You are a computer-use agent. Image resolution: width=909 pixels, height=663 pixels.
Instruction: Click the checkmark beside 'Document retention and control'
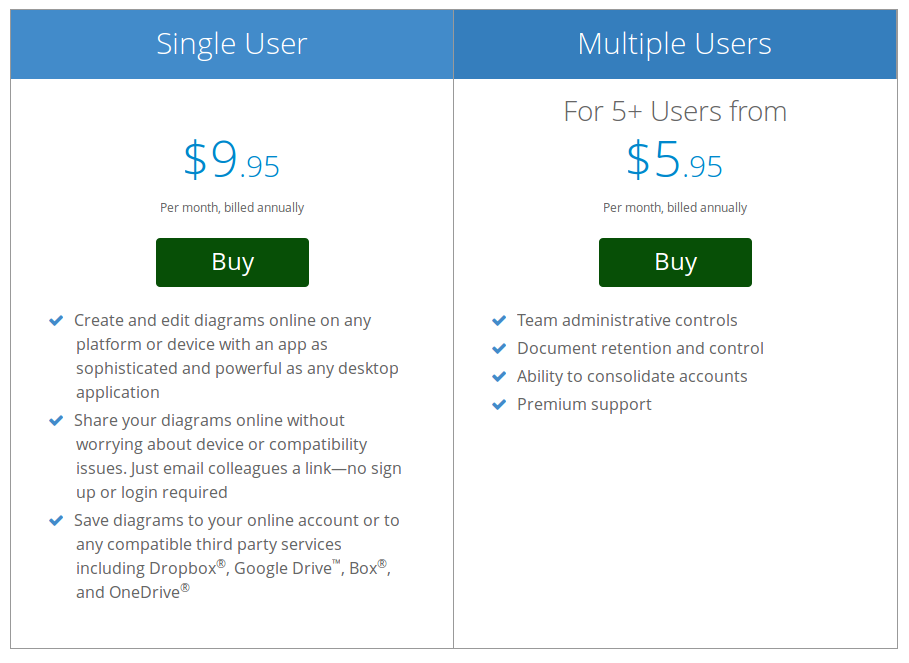click(x=499, y=348)
